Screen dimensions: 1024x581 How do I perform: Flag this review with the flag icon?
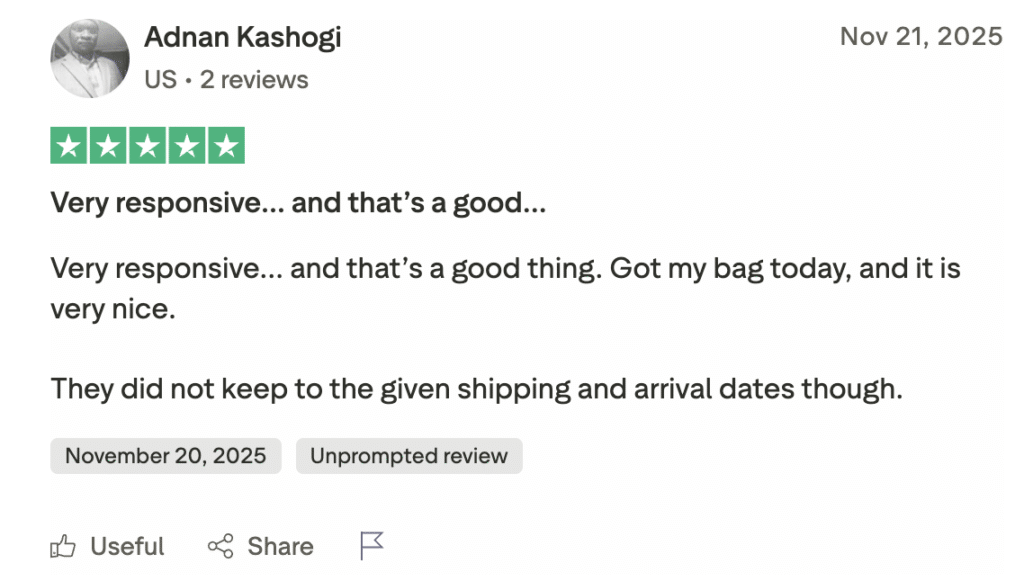point(371,545)
